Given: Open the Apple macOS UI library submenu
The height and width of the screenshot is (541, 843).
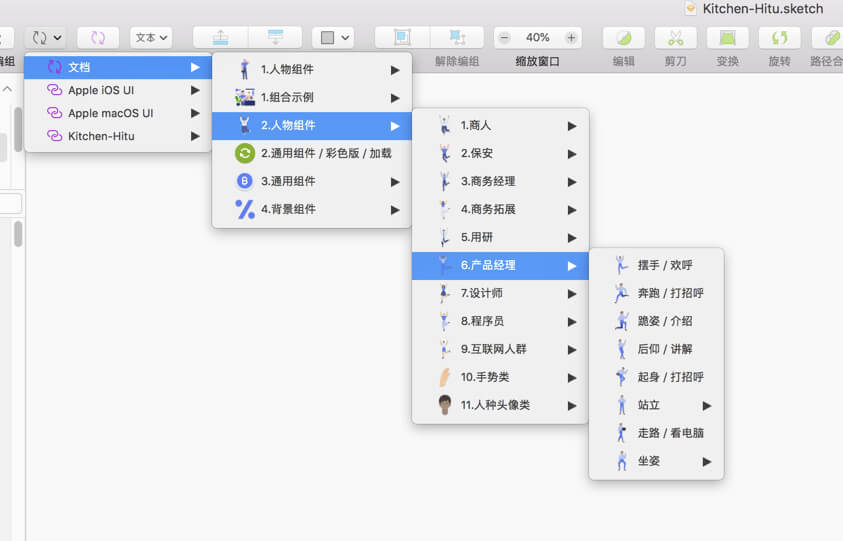Looking at the screenshot, I should pyautogui.click(x=118, y=113).
